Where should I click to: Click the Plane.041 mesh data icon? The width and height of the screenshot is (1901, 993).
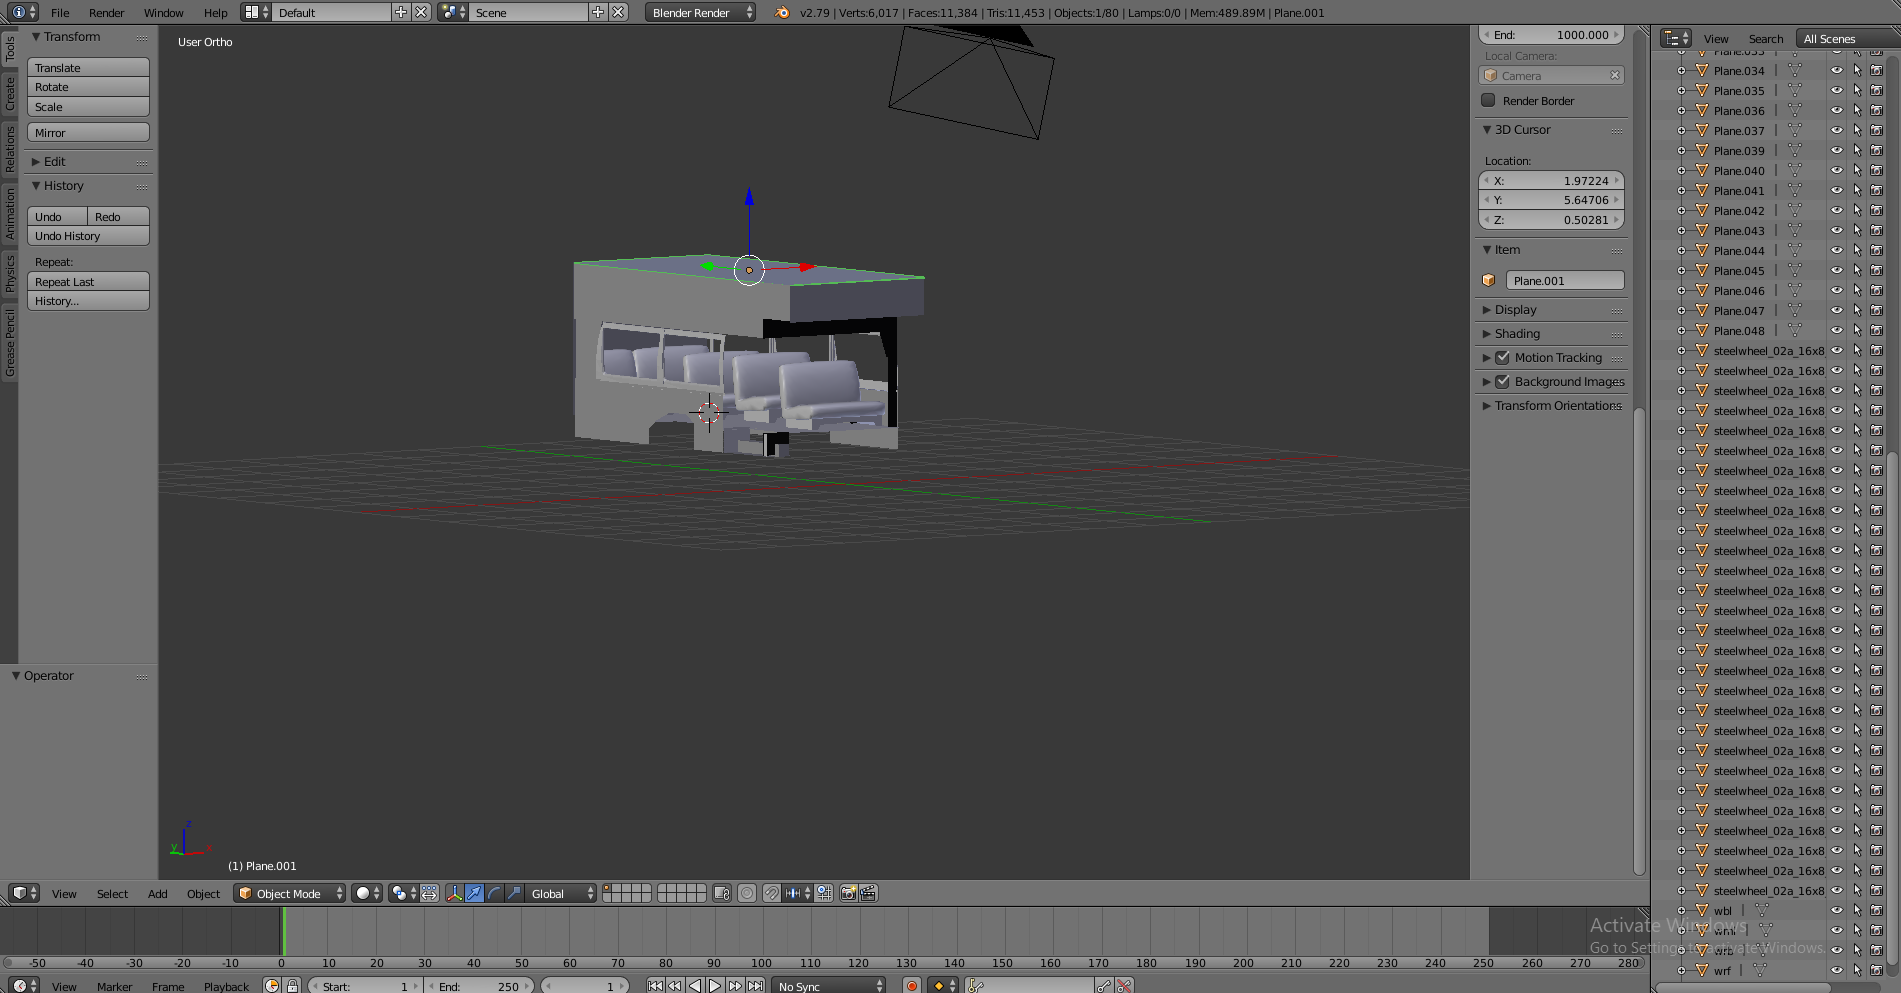click(x=1795, y=191)
